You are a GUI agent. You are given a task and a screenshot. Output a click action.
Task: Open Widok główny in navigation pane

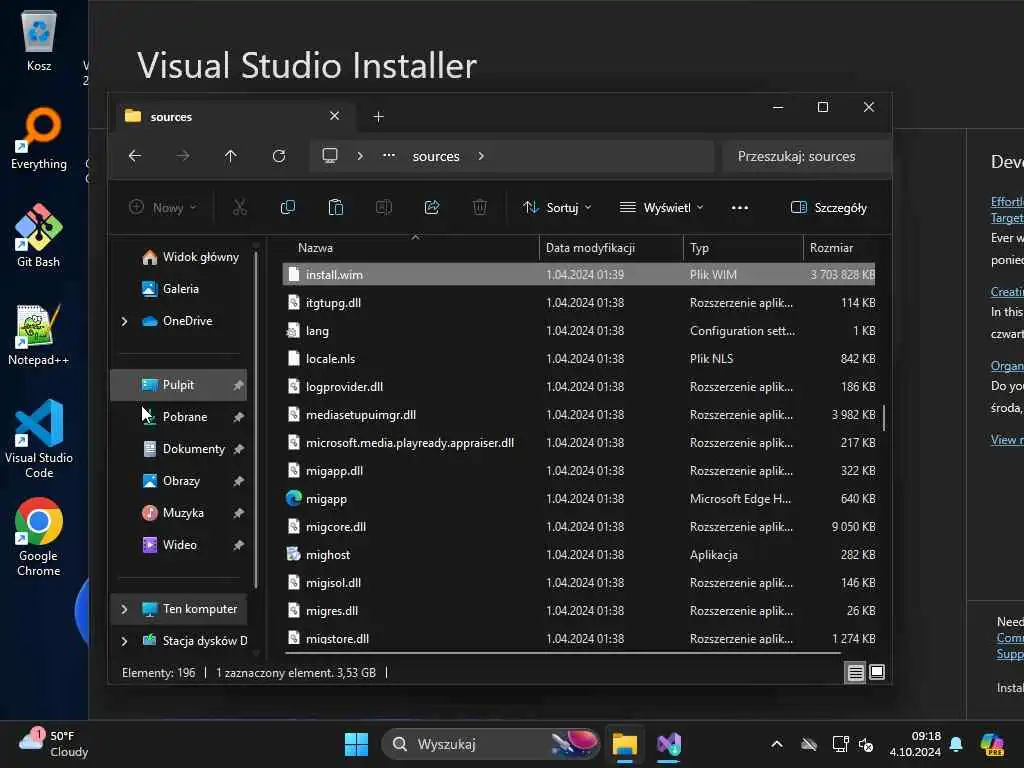click(x=190, y=257)
